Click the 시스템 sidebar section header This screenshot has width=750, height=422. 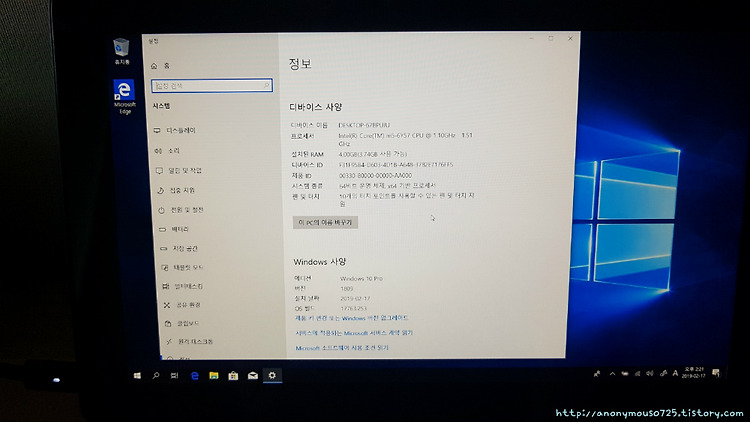(161, 106)
